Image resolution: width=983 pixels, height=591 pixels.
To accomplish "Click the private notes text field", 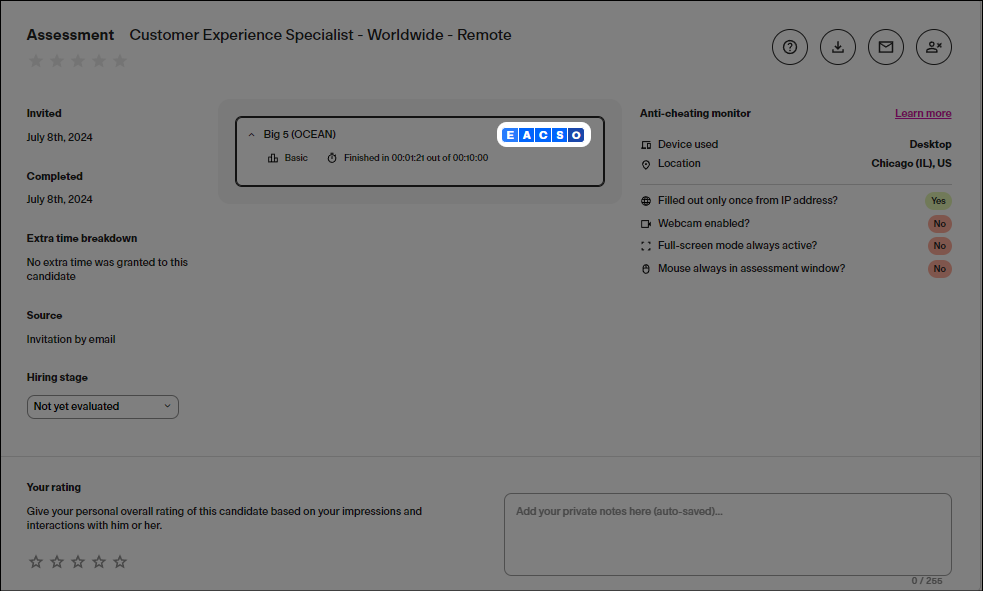I will [727, 534].
